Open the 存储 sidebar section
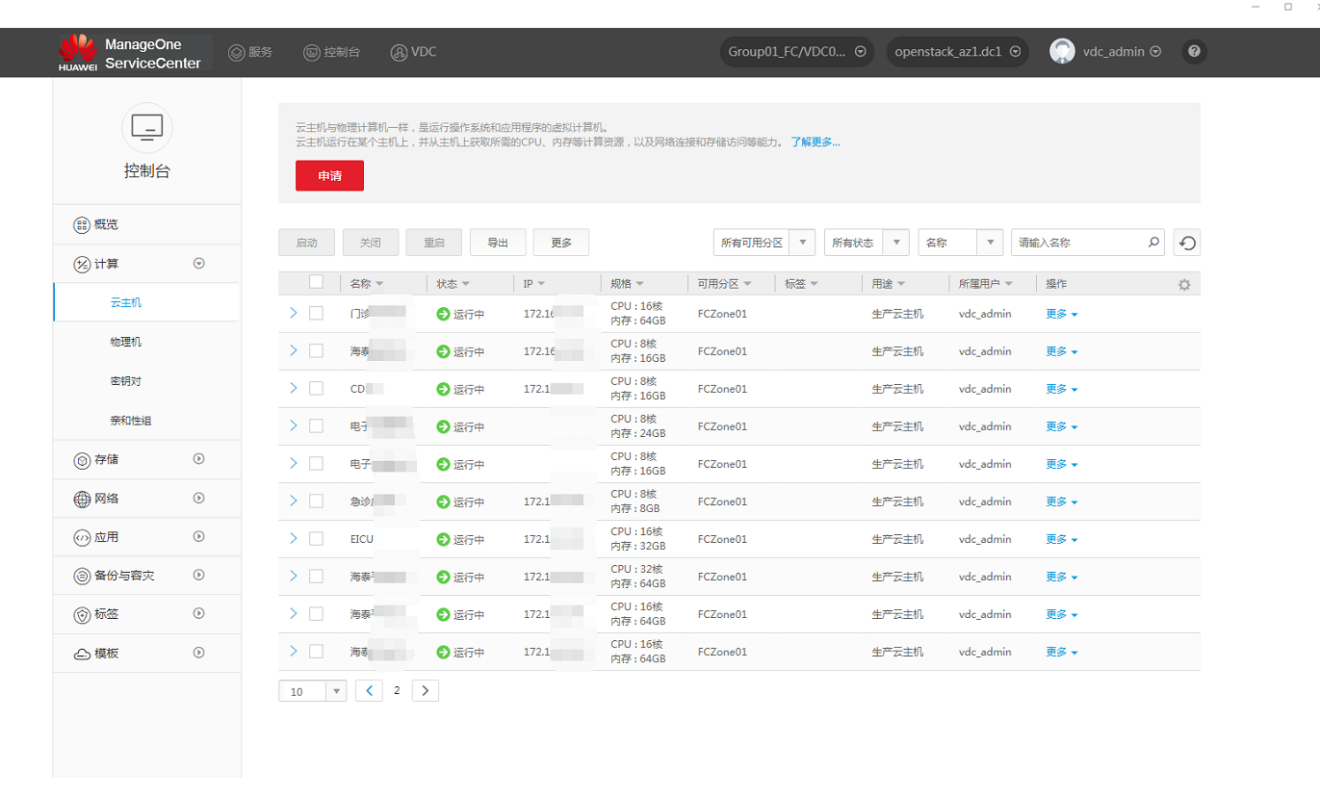 [147, 460]
